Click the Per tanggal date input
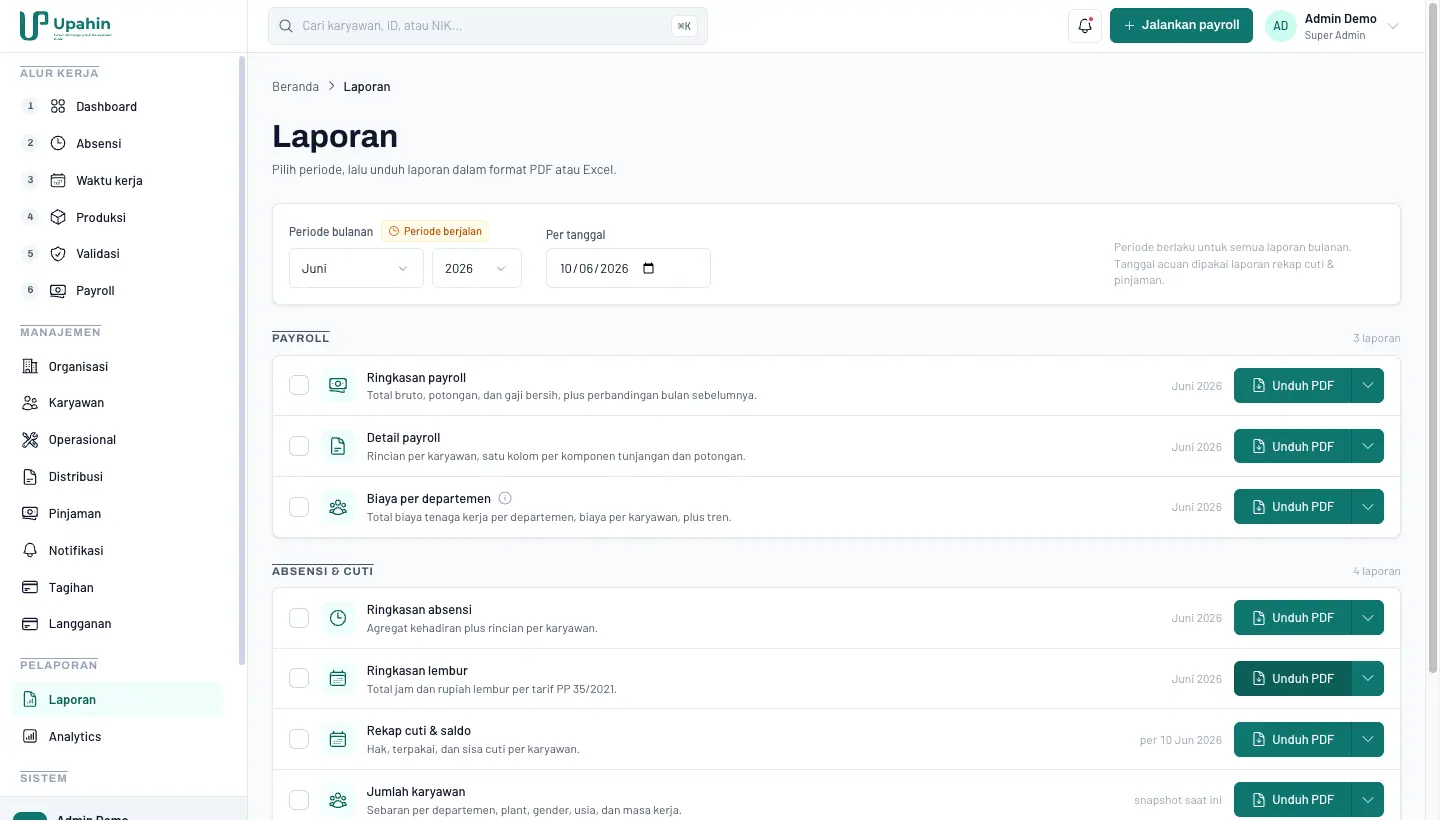 pos(628,268)
